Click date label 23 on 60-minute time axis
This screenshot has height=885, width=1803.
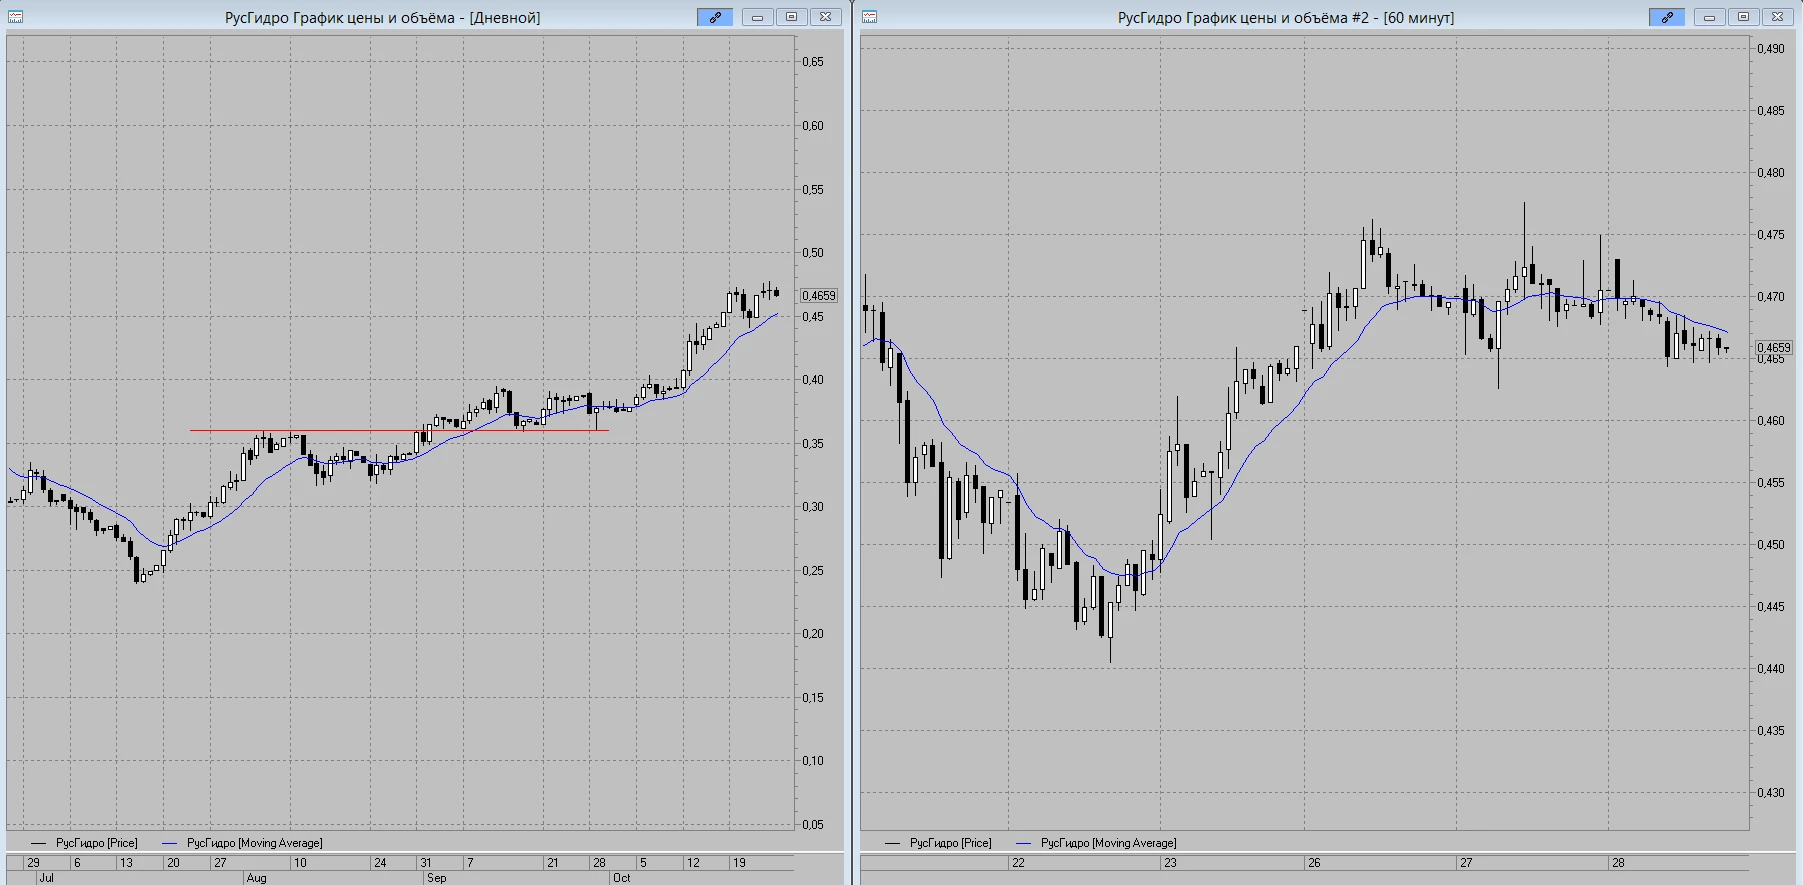click(1170, 862)
